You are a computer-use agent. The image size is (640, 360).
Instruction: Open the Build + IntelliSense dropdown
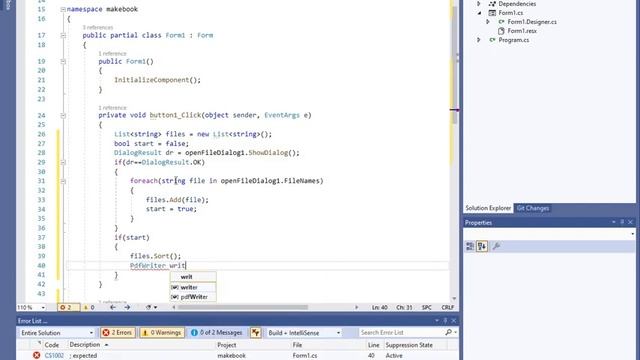(304, 333)
